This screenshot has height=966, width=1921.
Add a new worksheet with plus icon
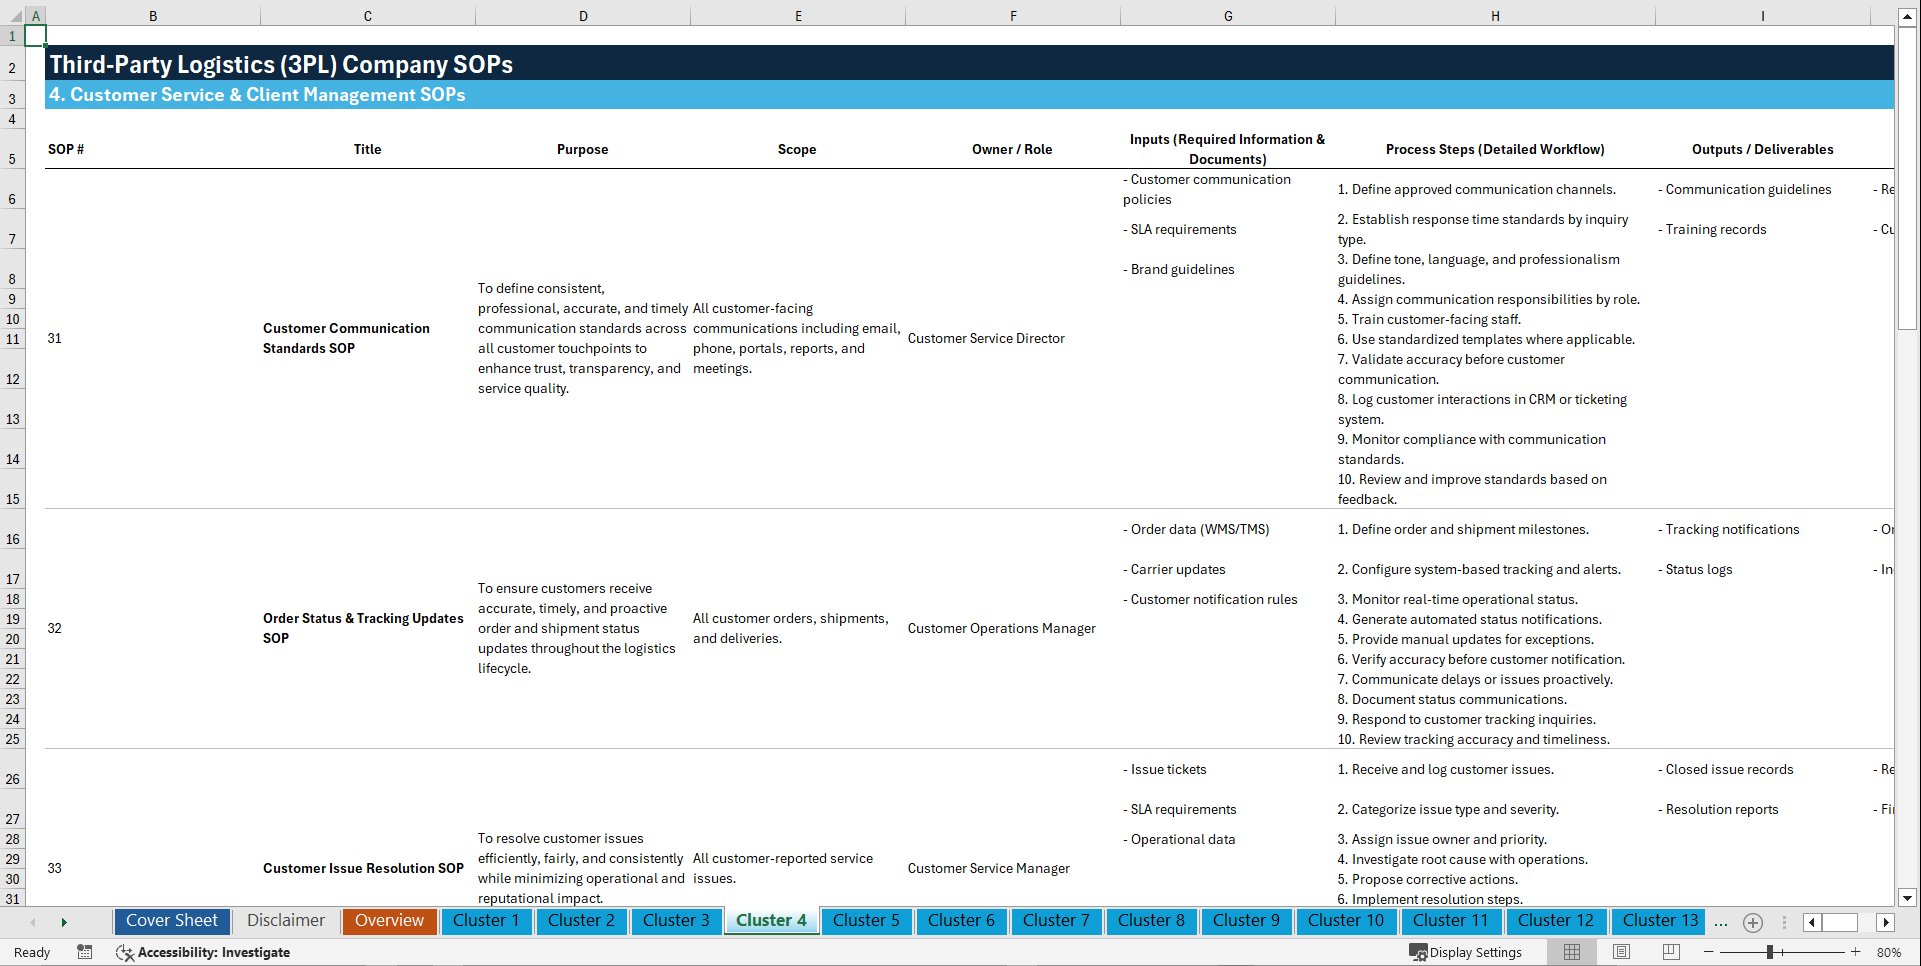[1752, 922]
